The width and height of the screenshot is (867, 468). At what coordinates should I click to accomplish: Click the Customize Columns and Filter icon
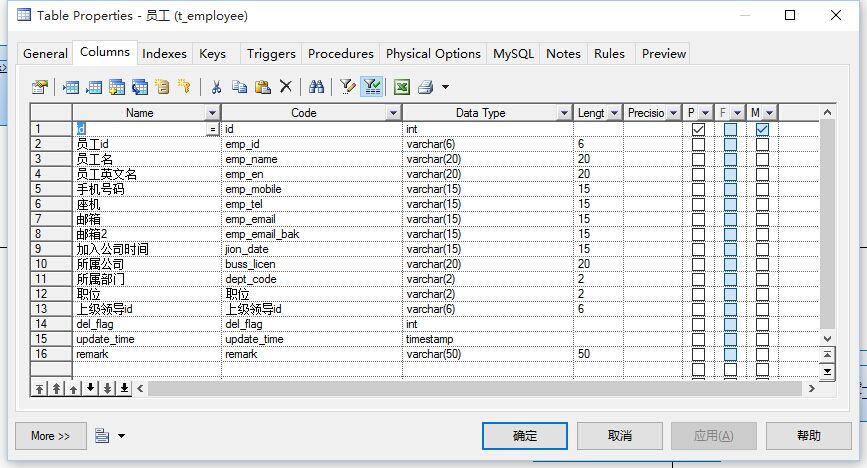[347, 87]
